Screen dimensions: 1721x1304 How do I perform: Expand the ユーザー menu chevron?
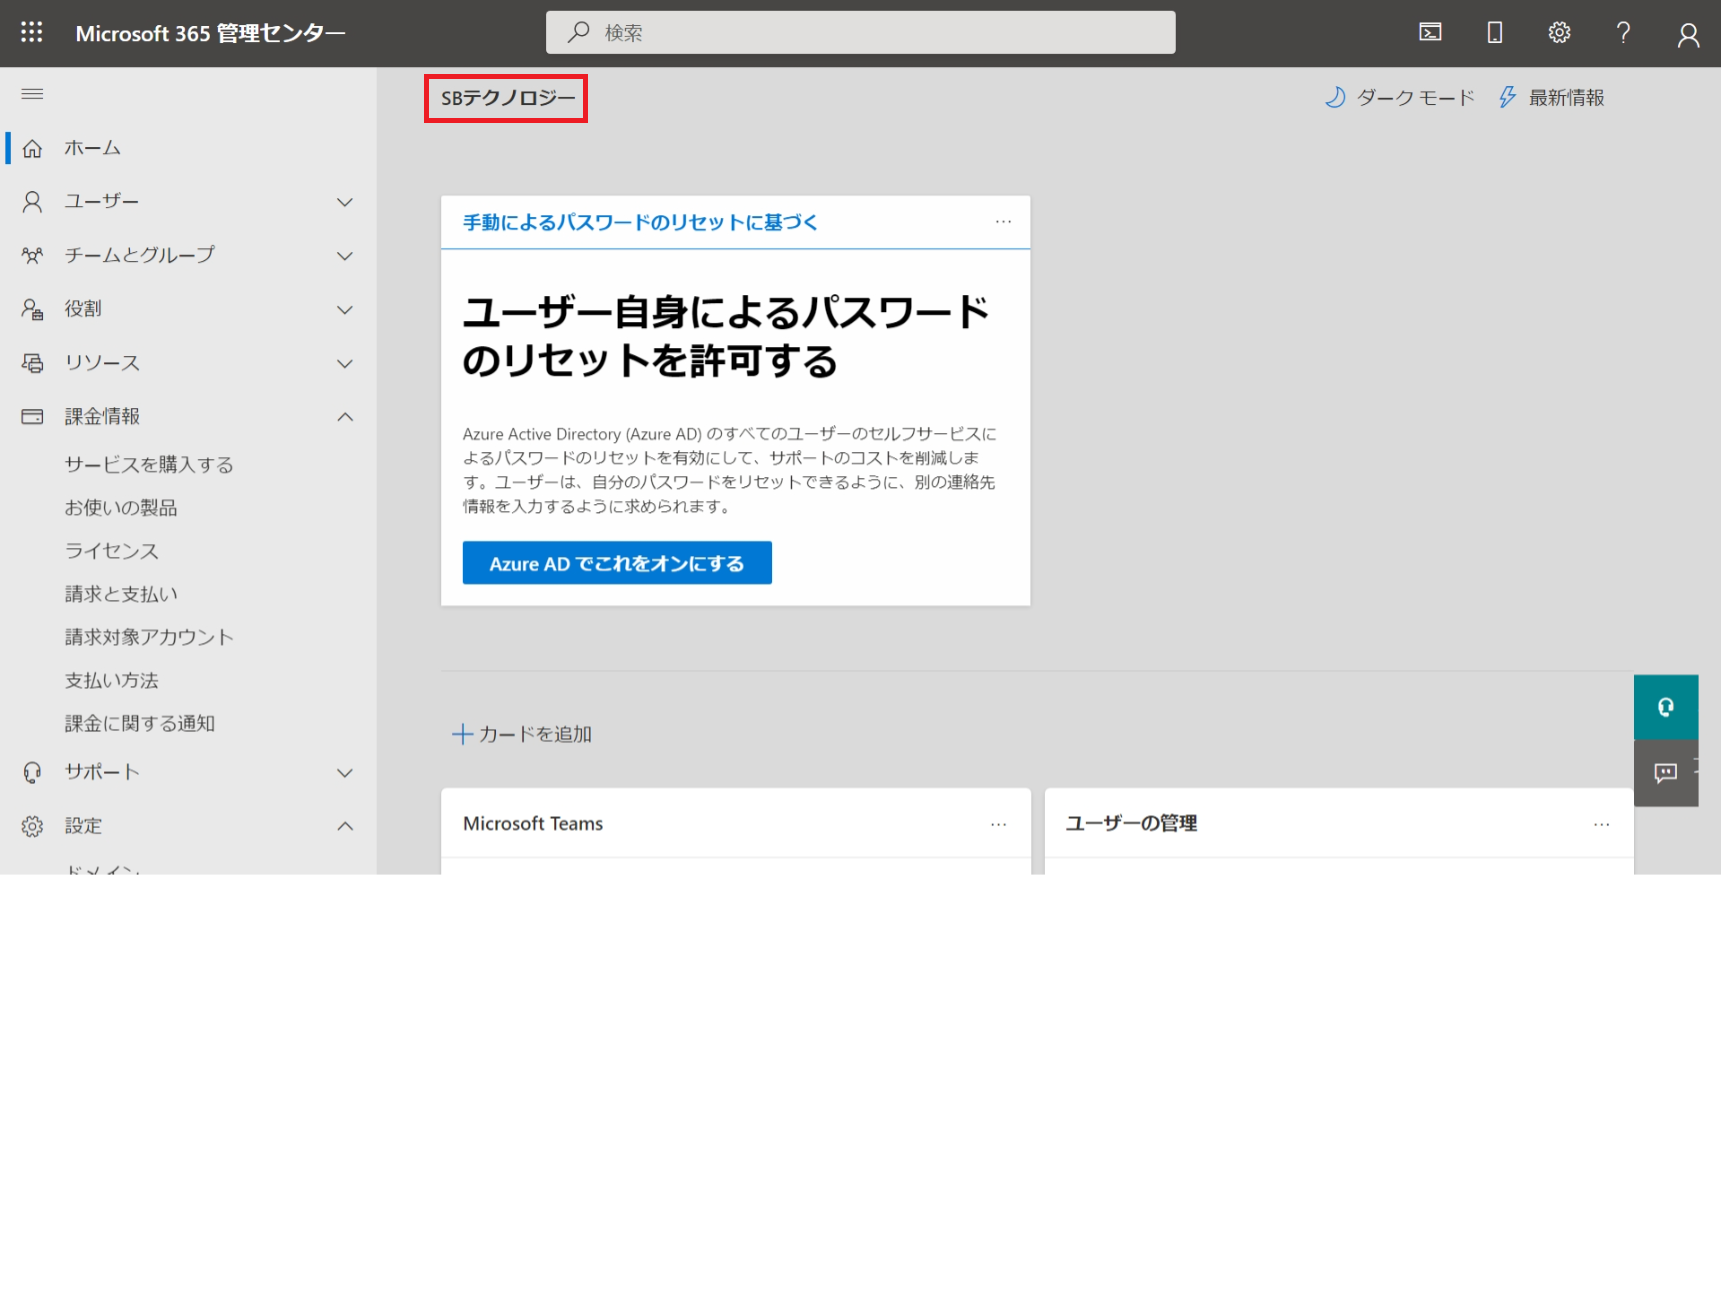click(x=345, y=202)
